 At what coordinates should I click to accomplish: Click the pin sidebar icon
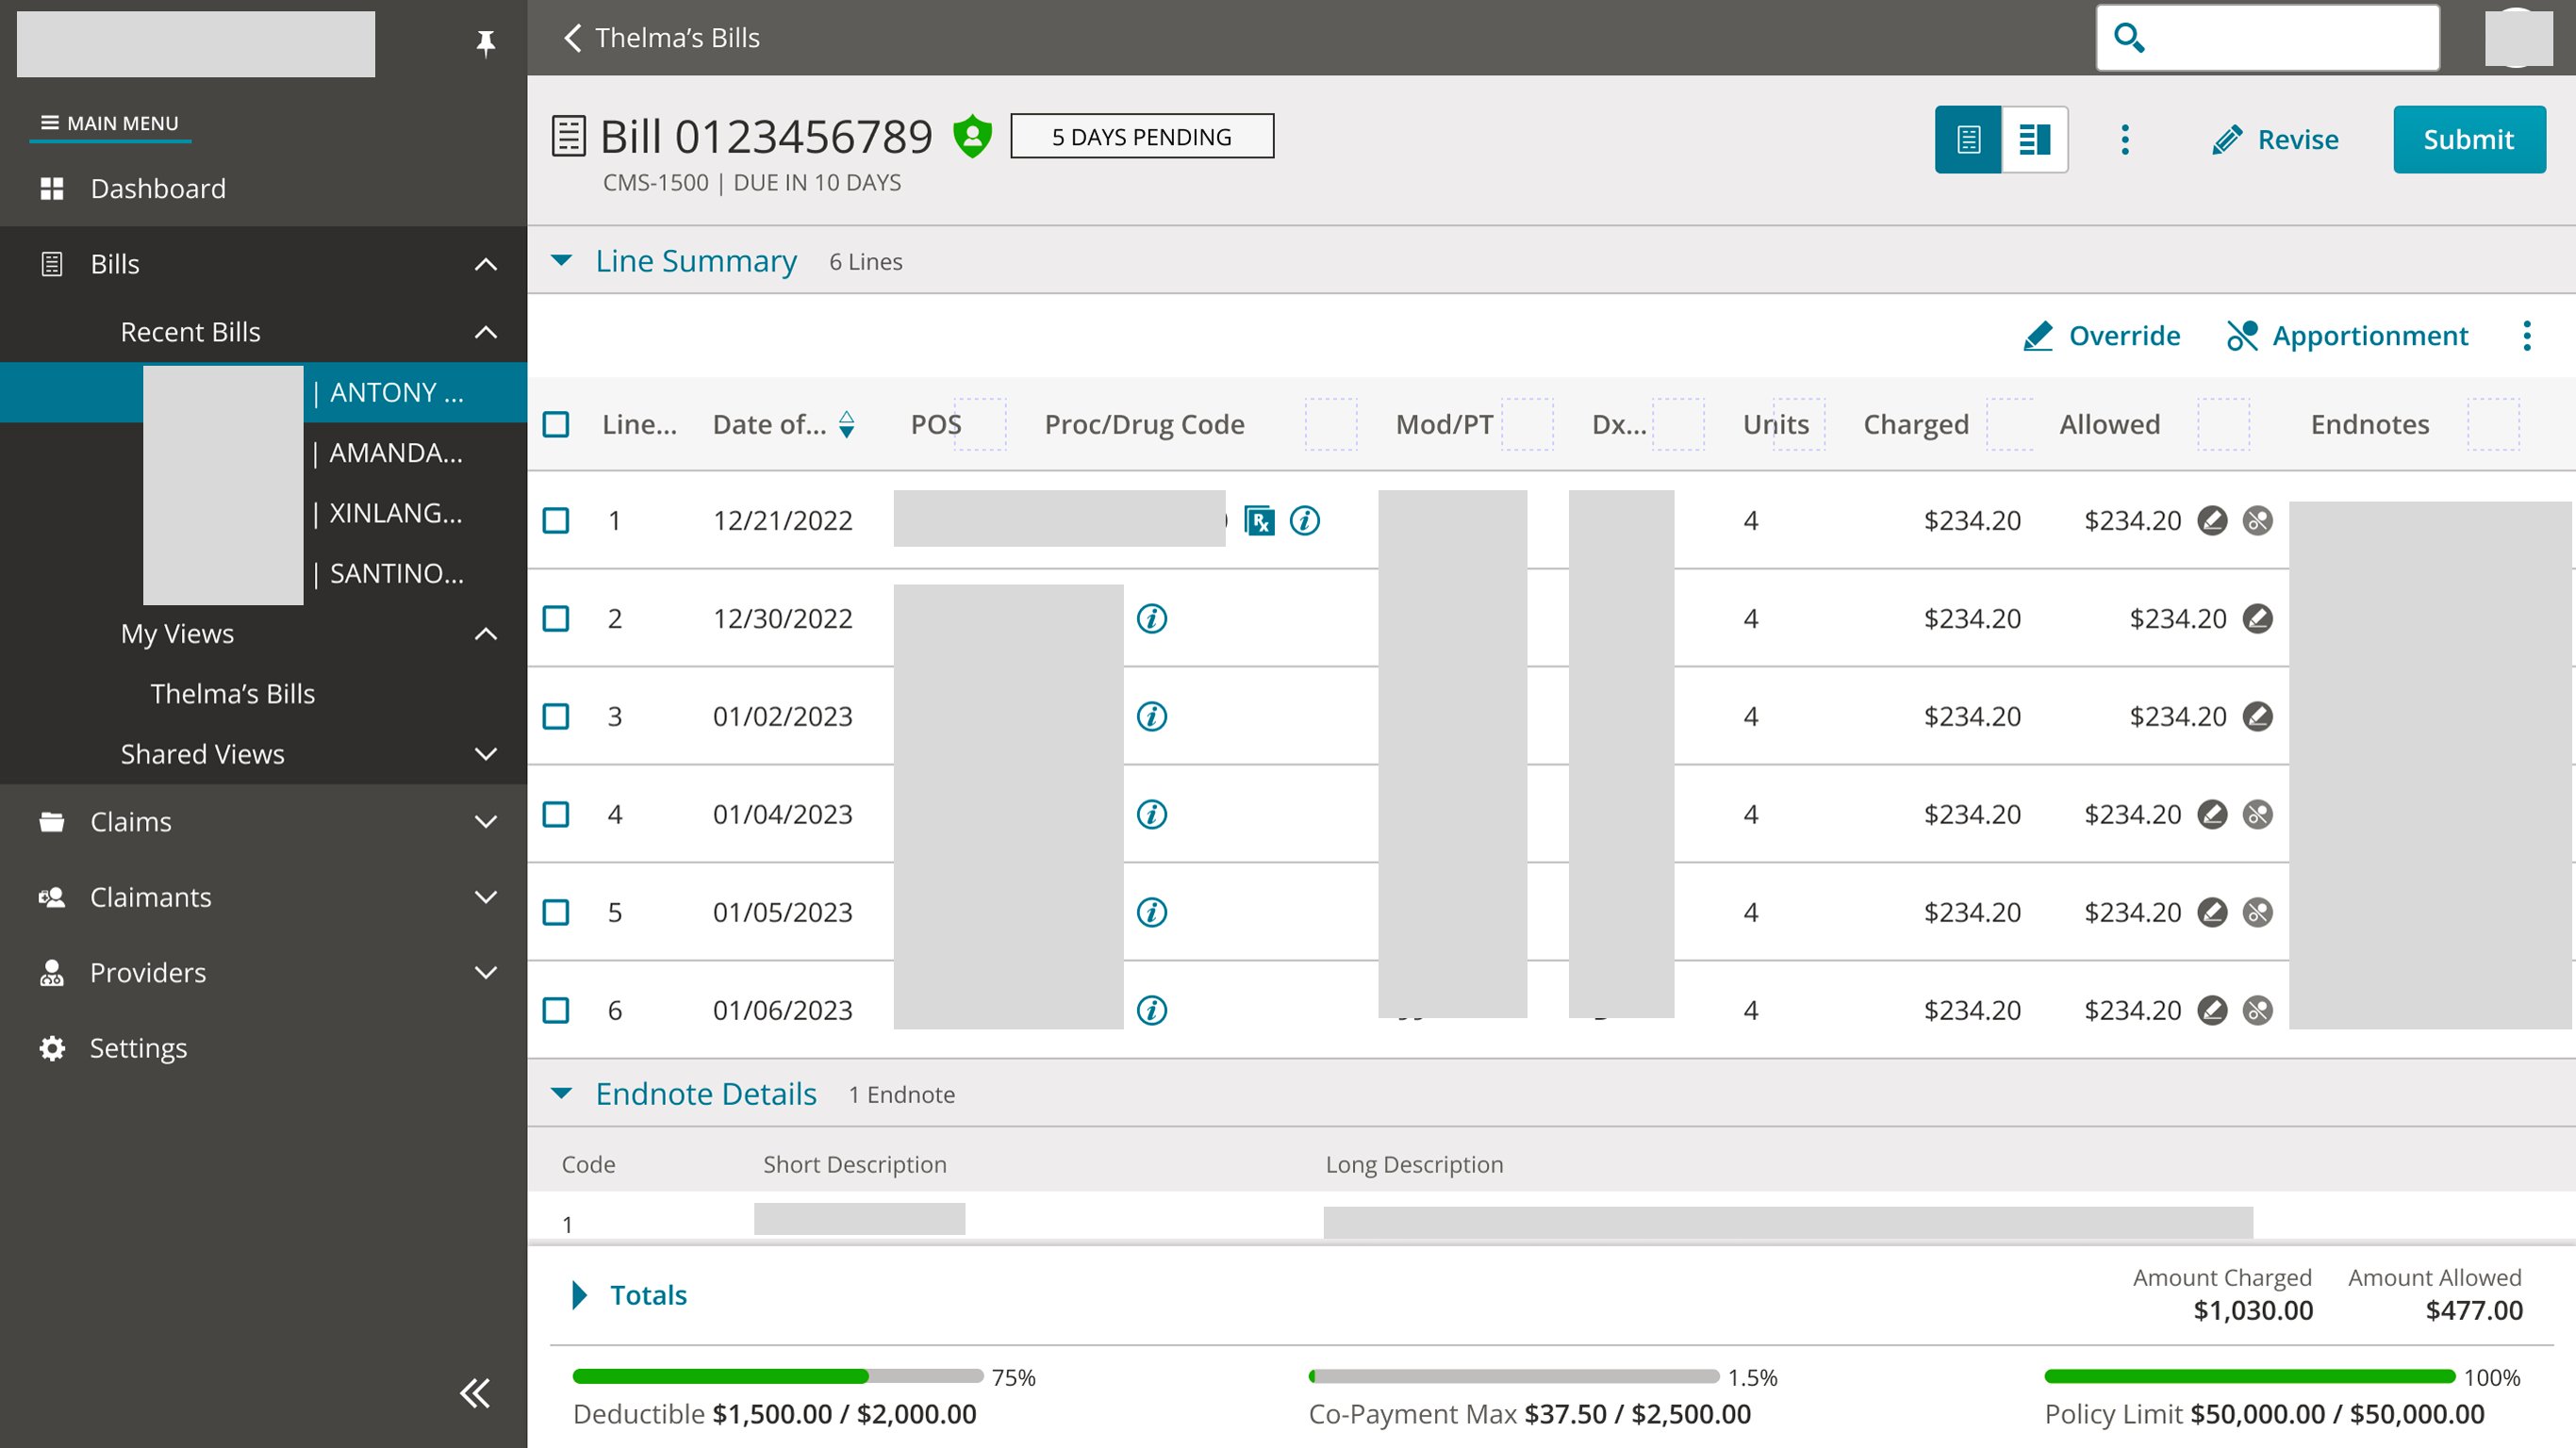[485, 42]
